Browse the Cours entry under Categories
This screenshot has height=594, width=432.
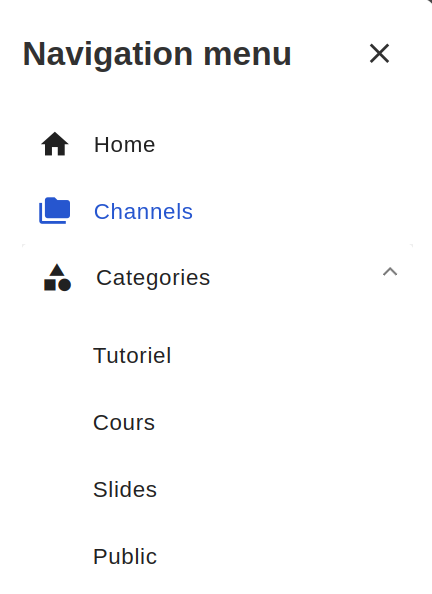tap(124, 422)
